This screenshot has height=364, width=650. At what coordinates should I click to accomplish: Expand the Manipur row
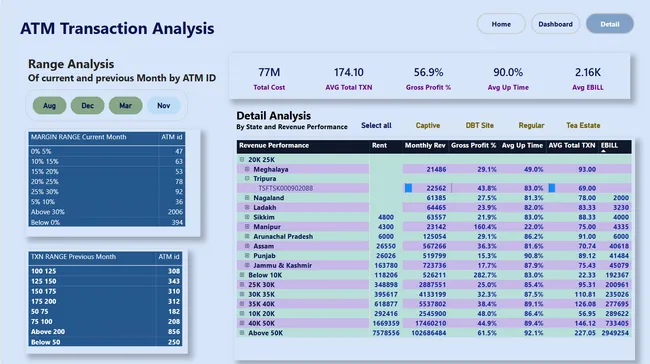click(x=247, y=227)
